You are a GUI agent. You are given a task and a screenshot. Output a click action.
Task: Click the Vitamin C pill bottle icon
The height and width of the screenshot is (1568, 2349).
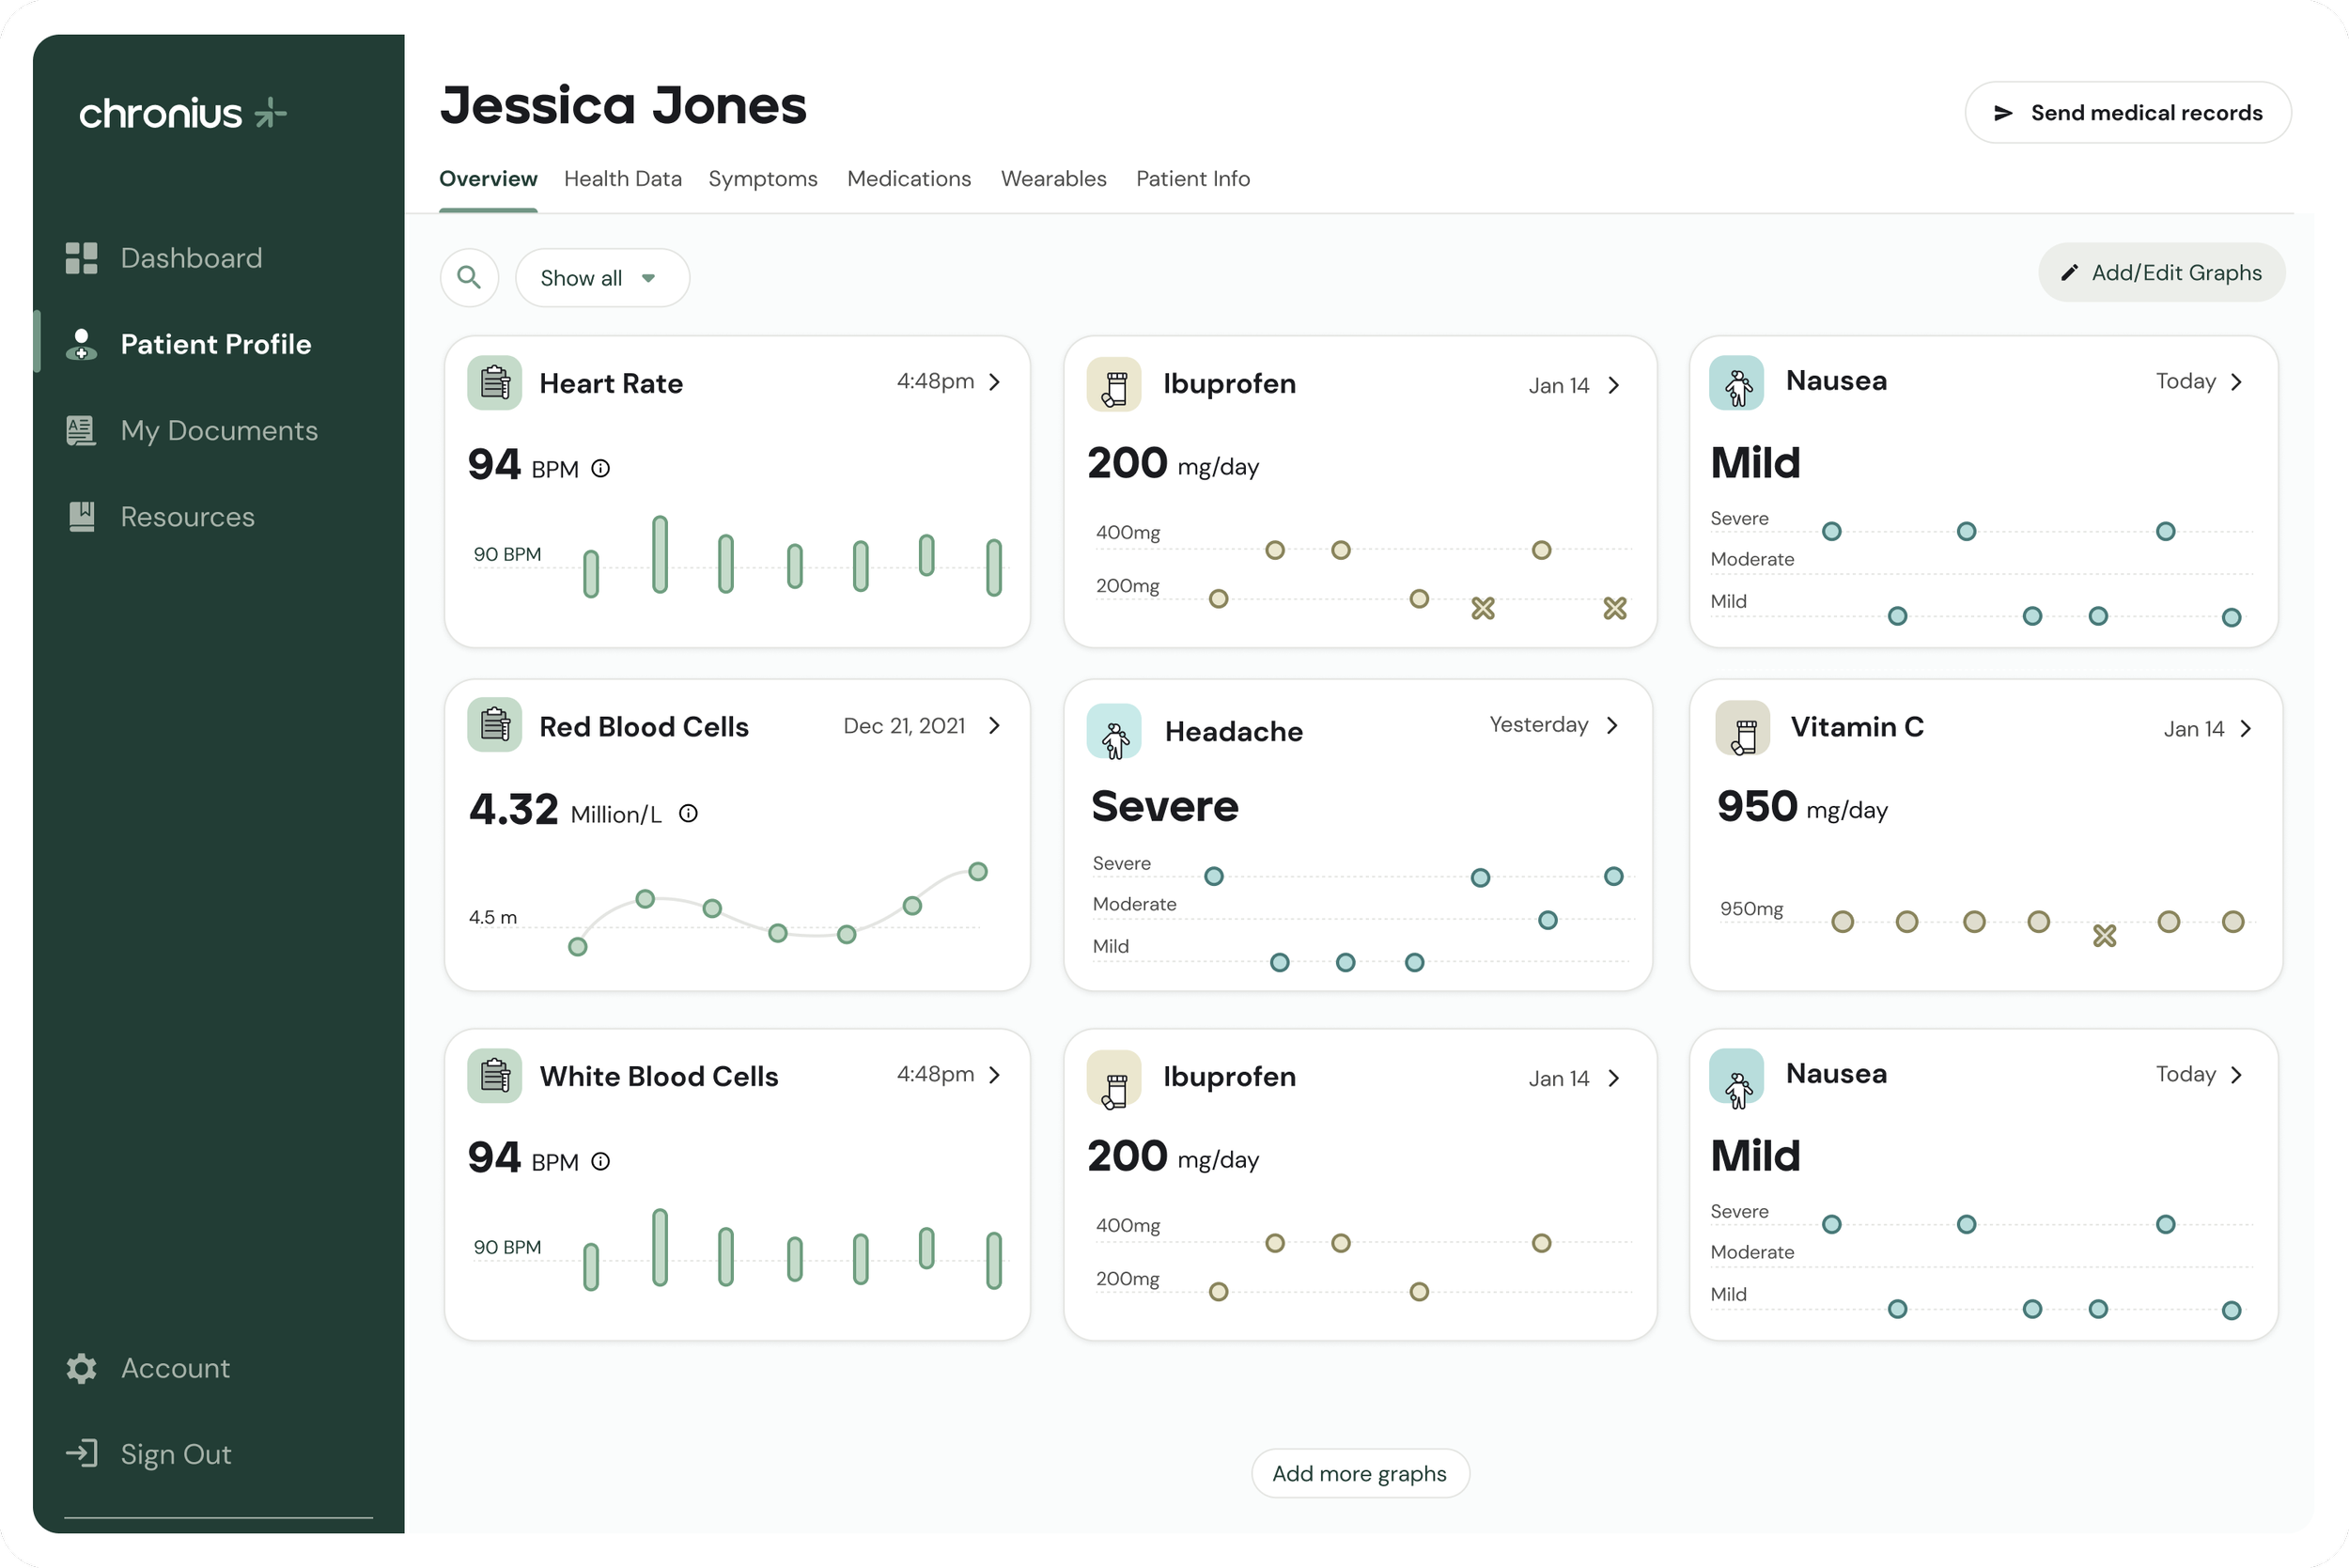1742,729
